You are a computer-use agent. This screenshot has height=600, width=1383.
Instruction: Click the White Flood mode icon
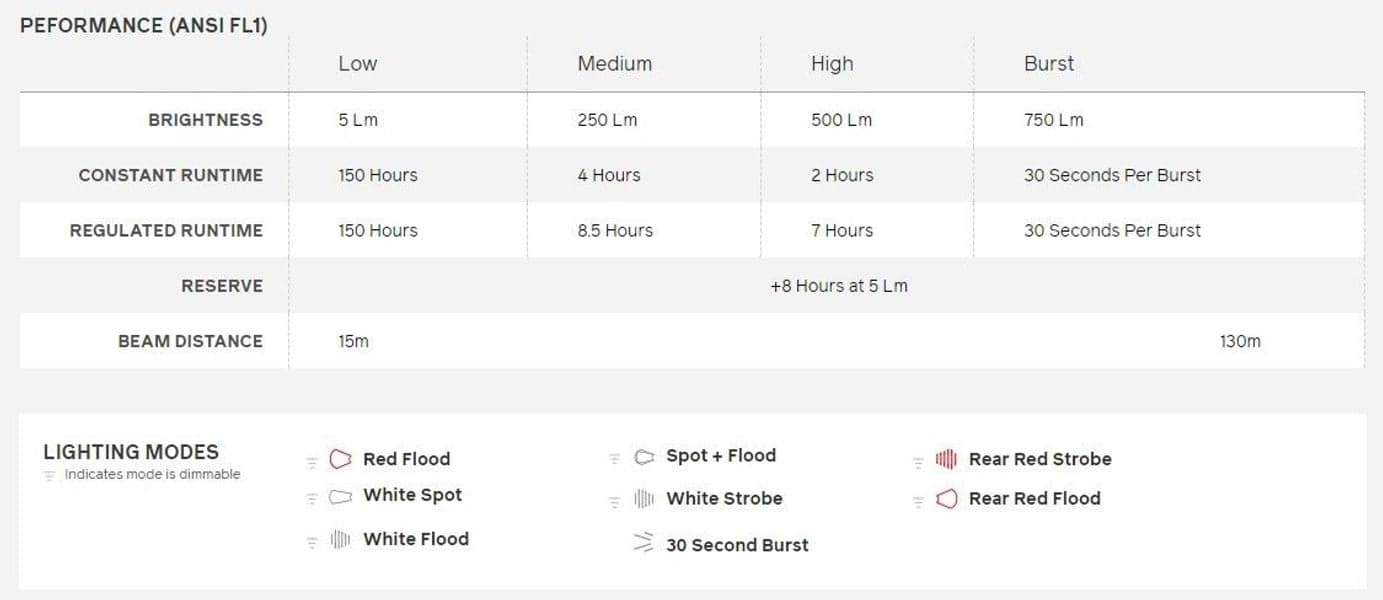pos(341,540)
